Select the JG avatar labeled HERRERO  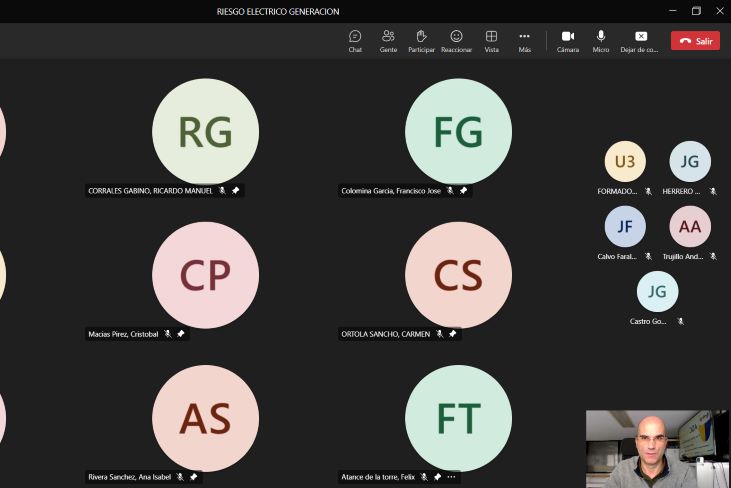tap(690, 161)
